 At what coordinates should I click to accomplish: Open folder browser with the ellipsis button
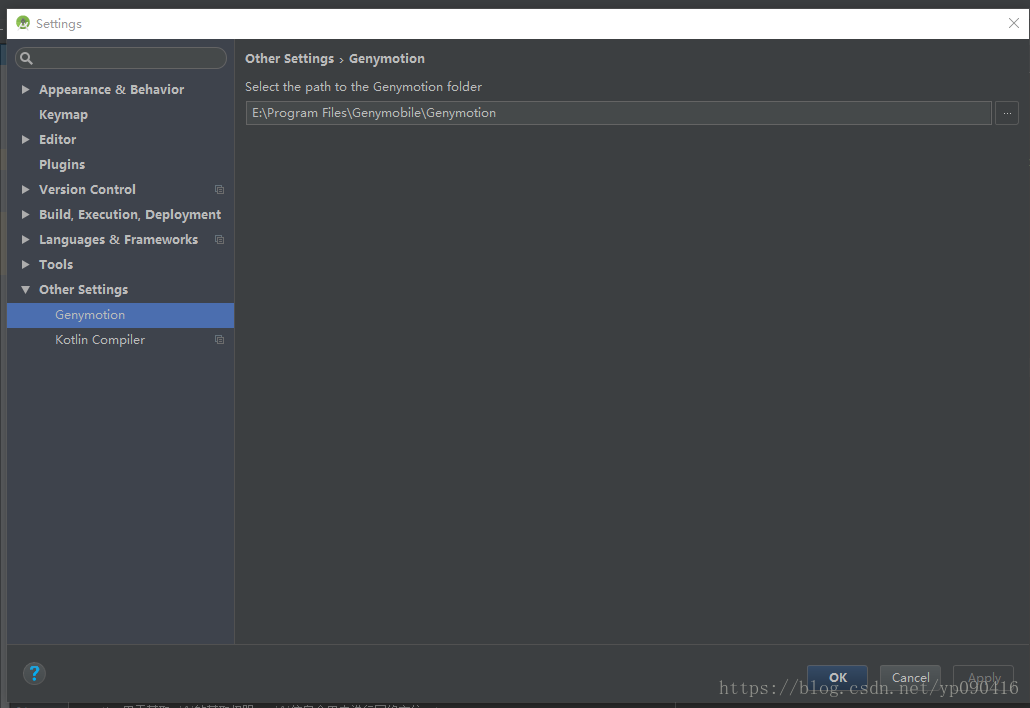[x=1007, y=113]
